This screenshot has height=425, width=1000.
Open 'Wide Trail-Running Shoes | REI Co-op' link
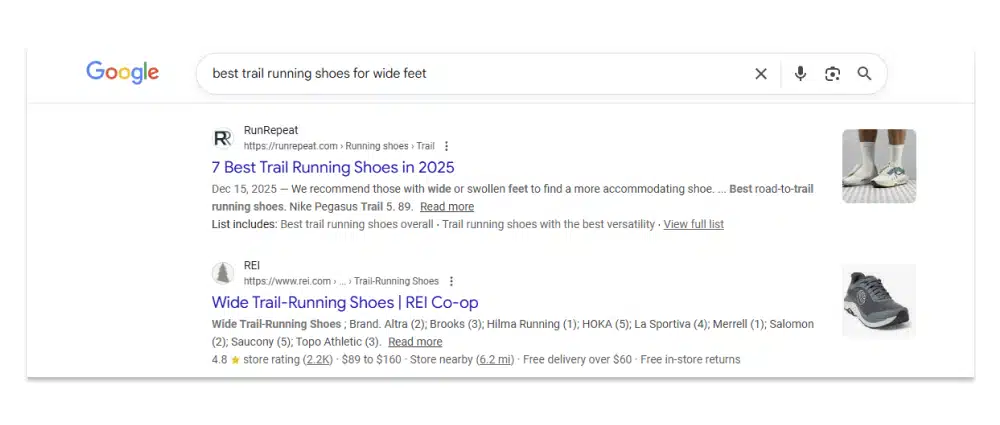coord(345,302)
